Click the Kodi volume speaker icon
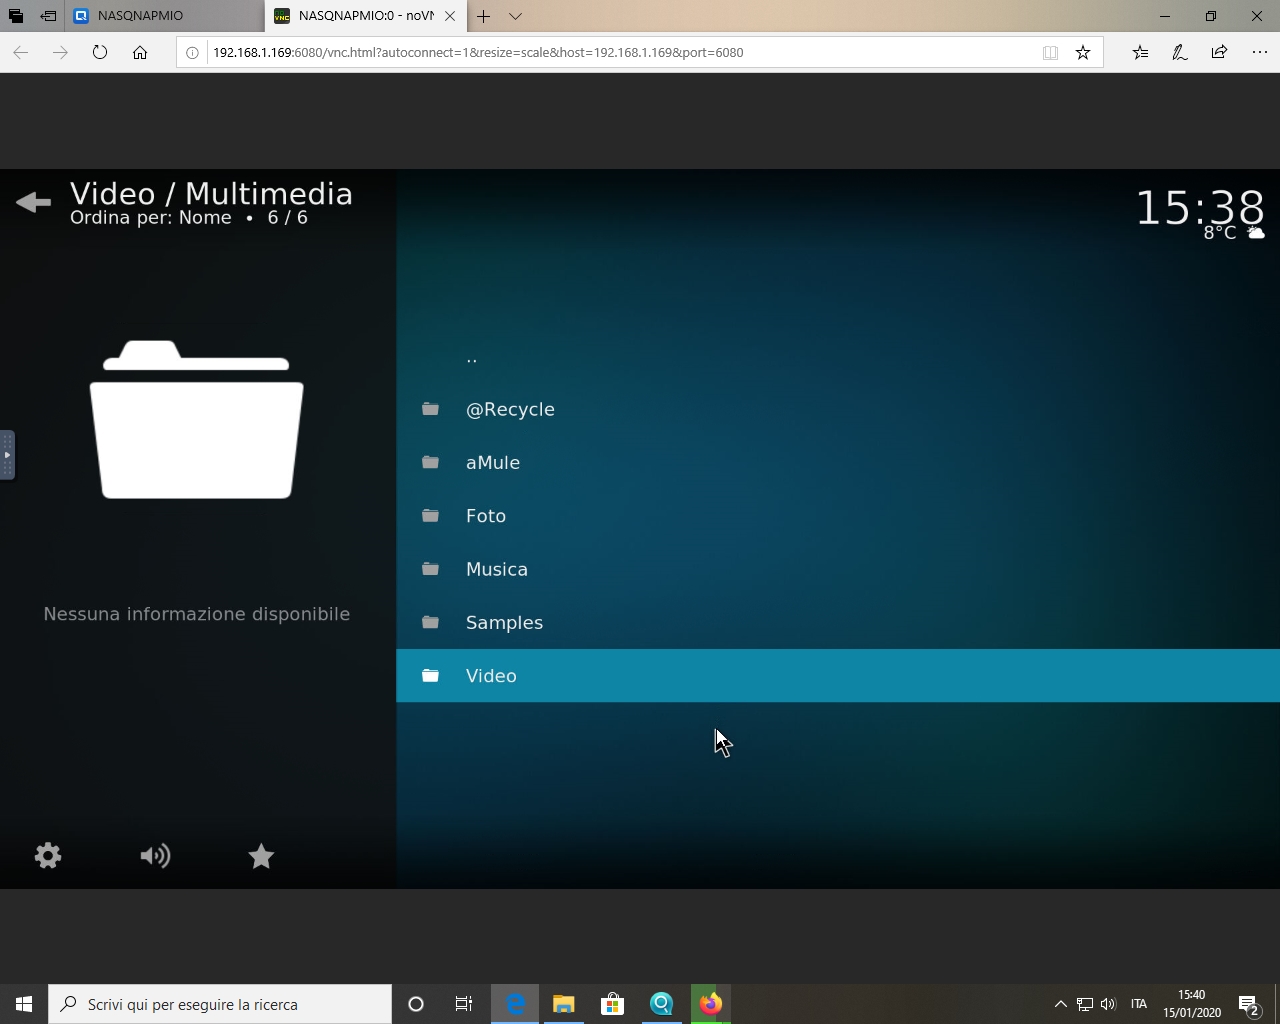 (x=155, y=856)
